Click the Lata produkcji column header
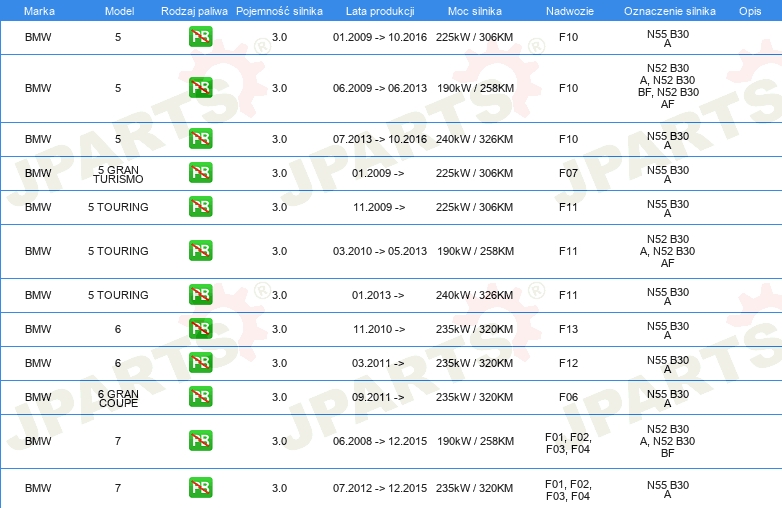The width and height of the screenshot is (782, 508). pos(380,11)
